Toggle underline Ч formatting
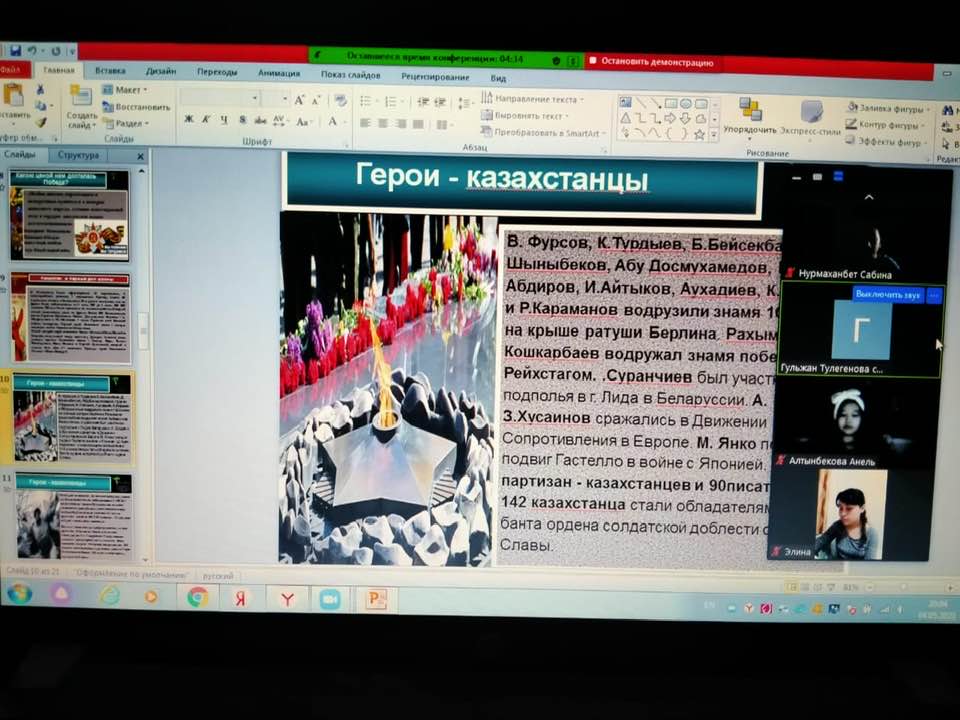This screenshot has height=720, width=960. tap(224, 120)
